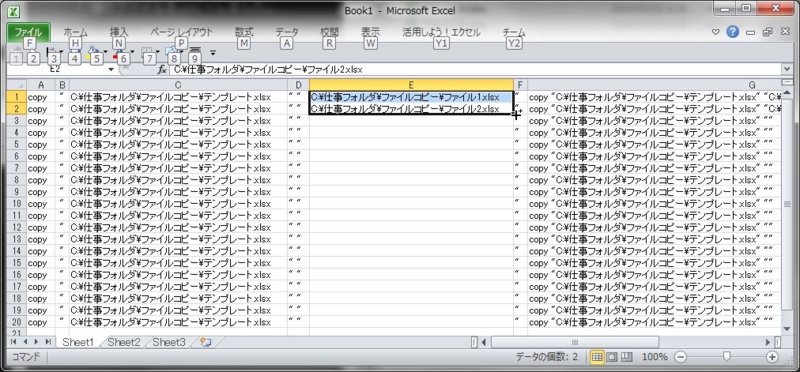
Task: Open the データ ribbon tab
Action: (287, 32)
